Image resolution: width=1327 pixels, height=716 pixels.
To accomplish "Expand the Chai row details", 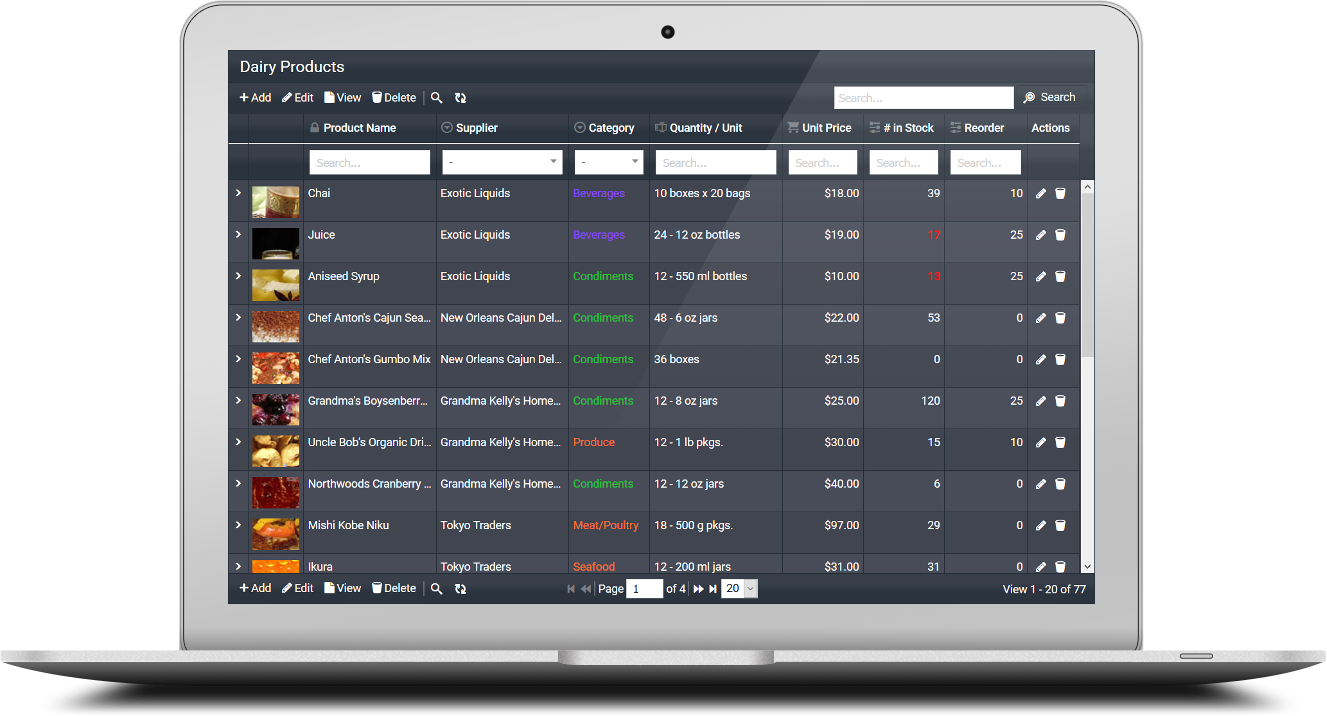I will 238,193.
